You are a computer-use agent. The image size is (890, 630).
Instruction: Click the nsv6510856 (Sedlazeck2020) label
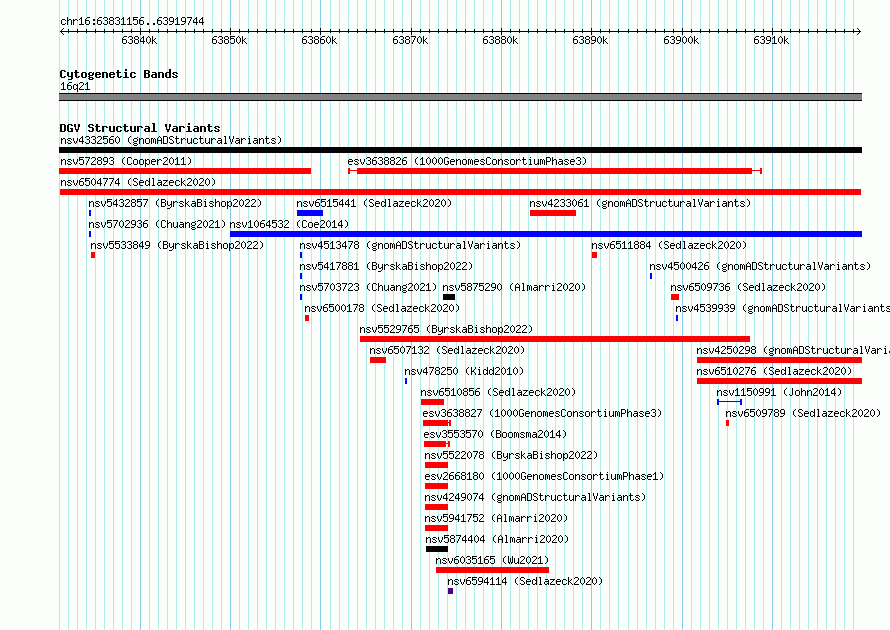(x=498, y=392)
